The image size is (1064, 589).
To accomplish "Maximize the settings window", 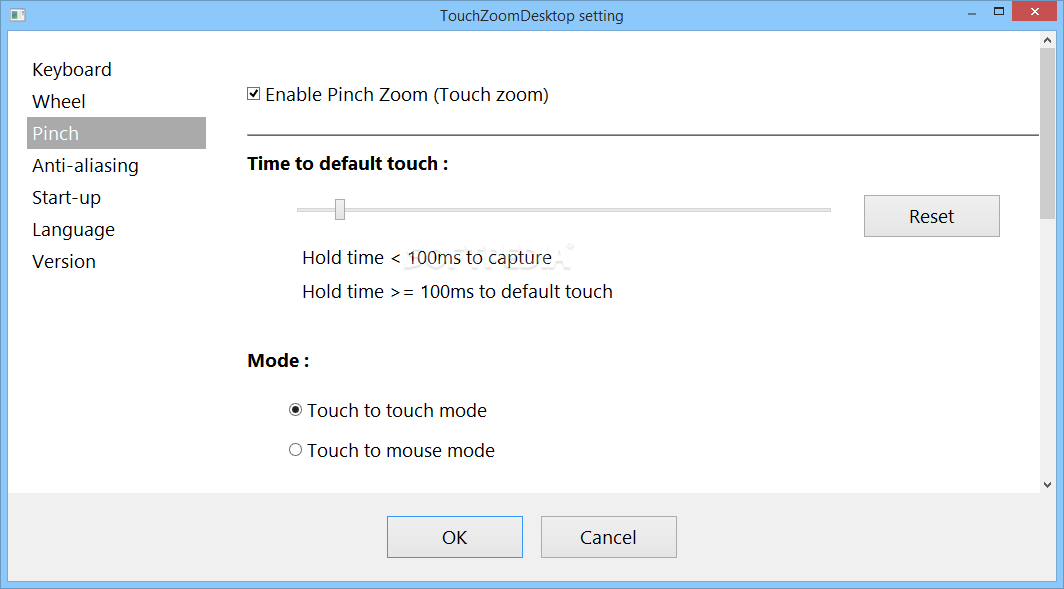I will pyautogui.click(x=999, y=12).
